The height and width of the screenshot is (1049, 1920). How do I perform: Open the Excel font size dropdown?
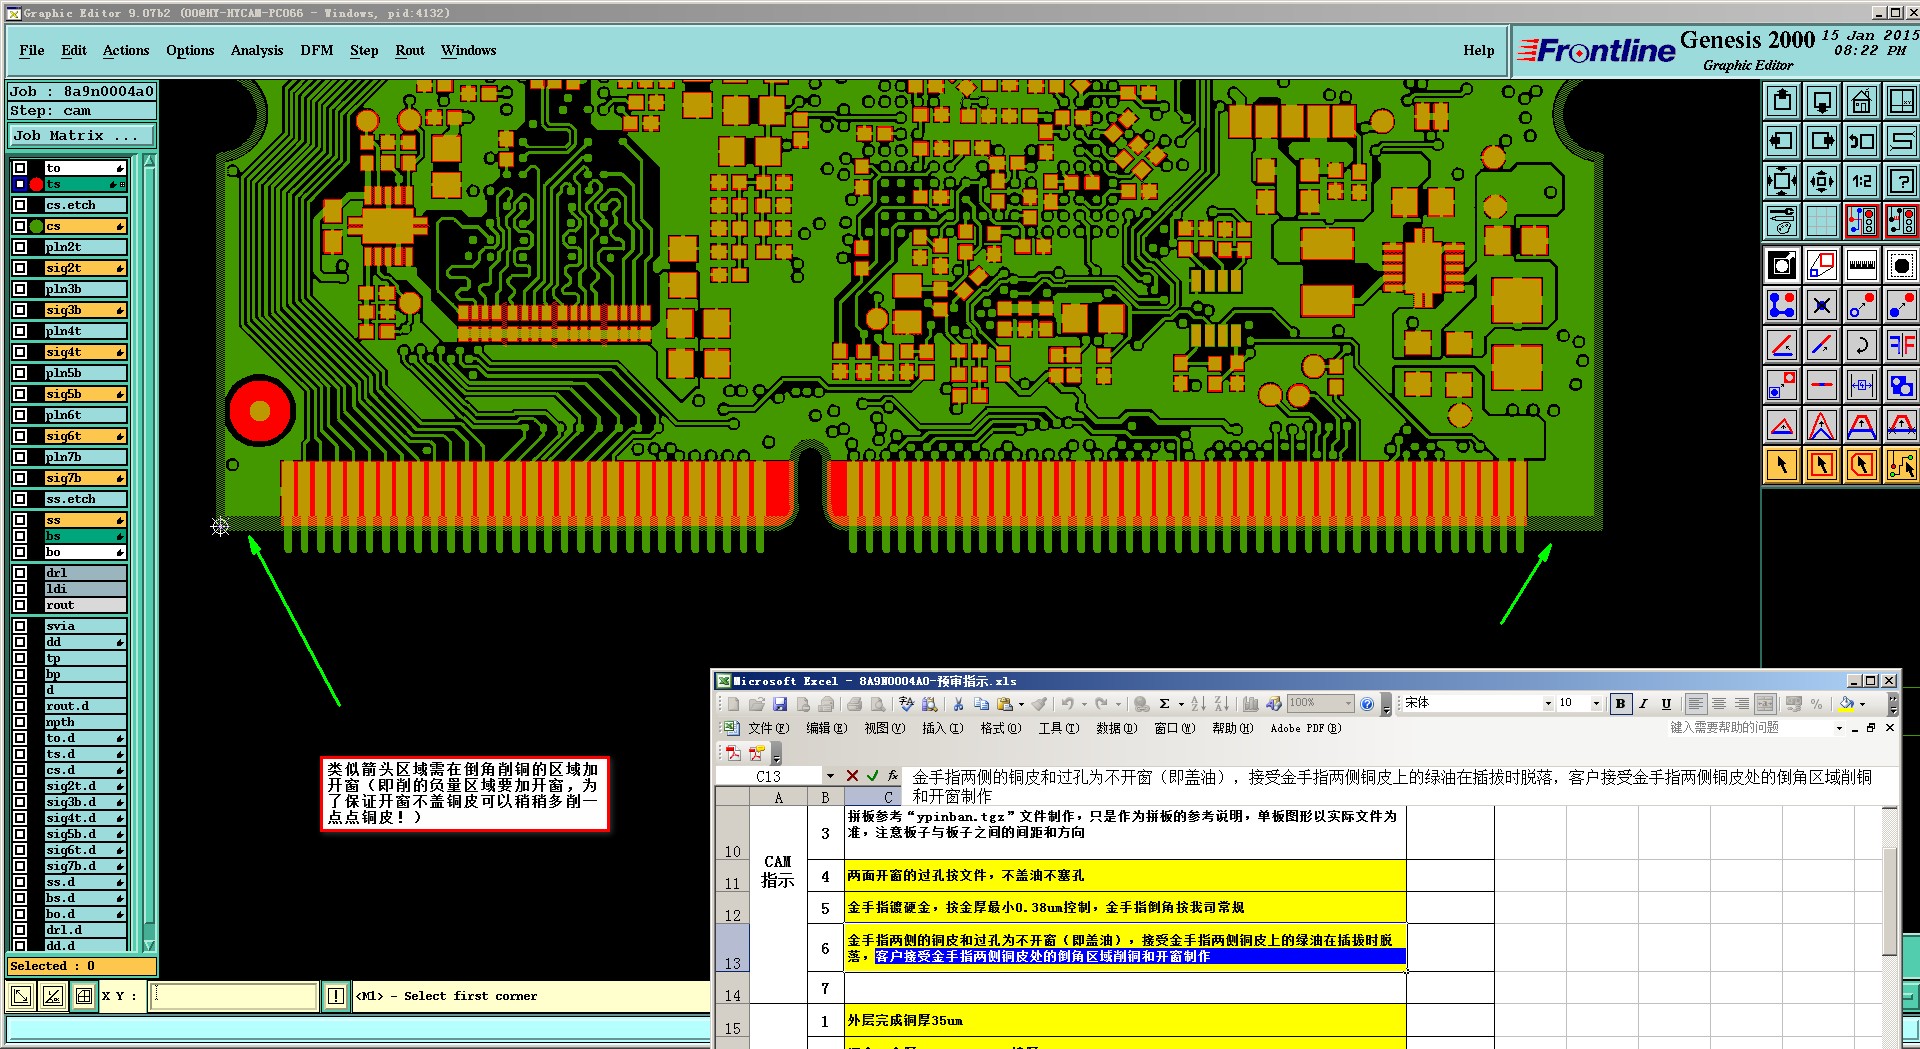[x=1596, y=703]
